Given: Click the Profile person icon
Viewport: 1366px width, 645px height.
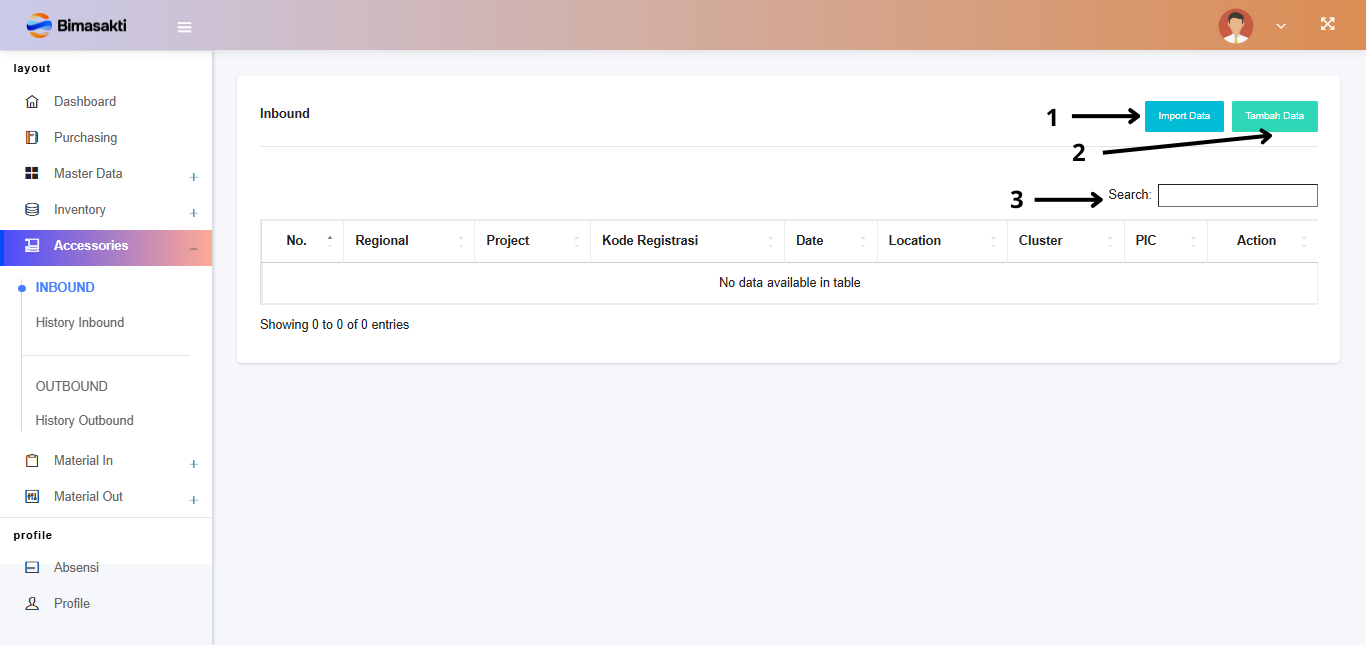Looking at the screenshot, I should [x=32, y=604].
